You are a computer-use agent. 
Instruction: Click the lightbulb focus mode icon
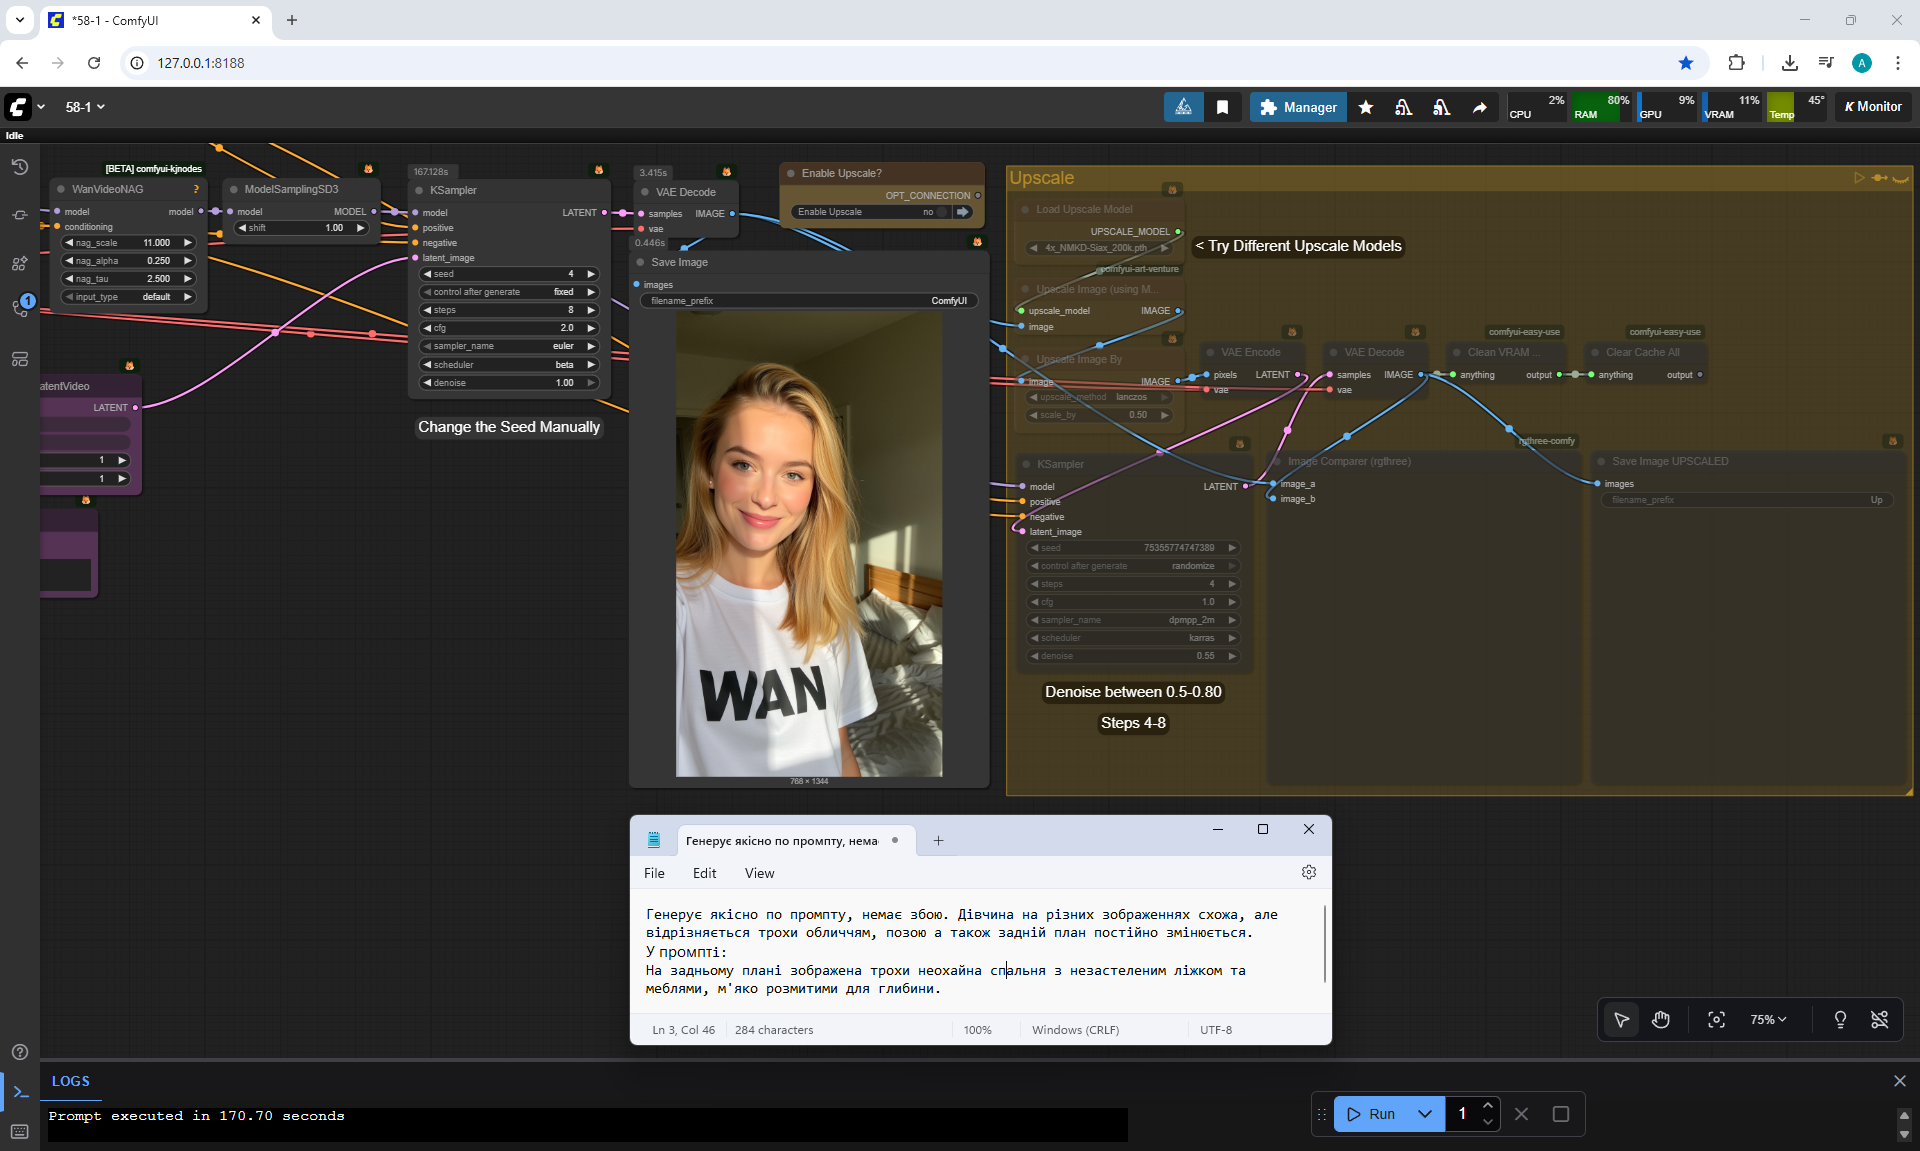[1839, 1019]
